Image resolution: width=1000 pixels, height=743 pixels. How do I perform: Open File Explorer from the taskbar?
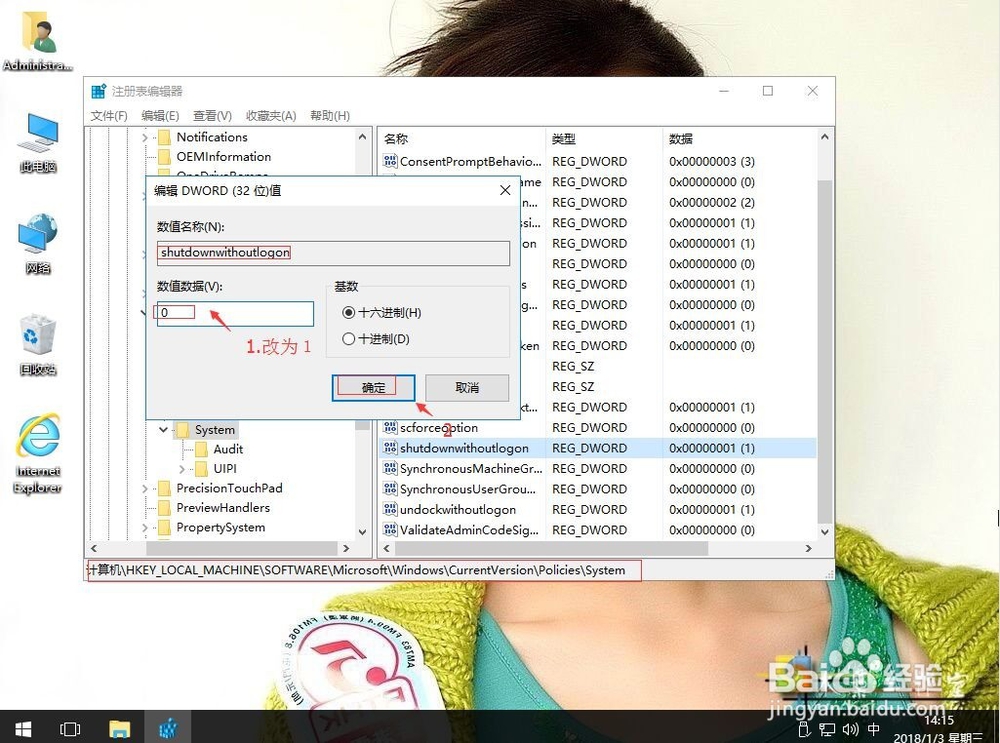pos(120,728)
